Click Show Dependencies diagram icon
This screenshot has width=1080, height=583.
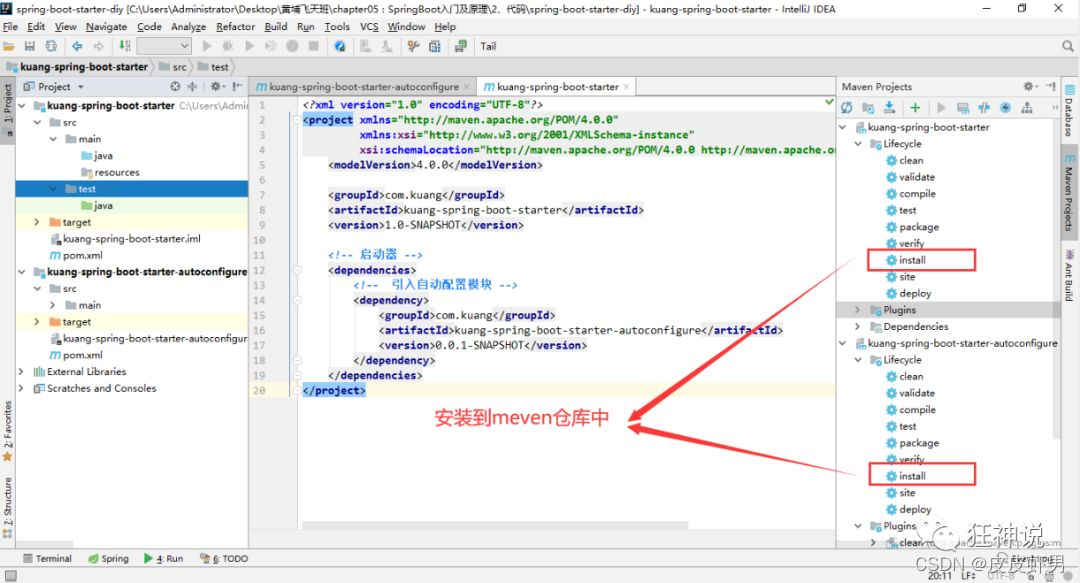click(x=1027, y=108)
